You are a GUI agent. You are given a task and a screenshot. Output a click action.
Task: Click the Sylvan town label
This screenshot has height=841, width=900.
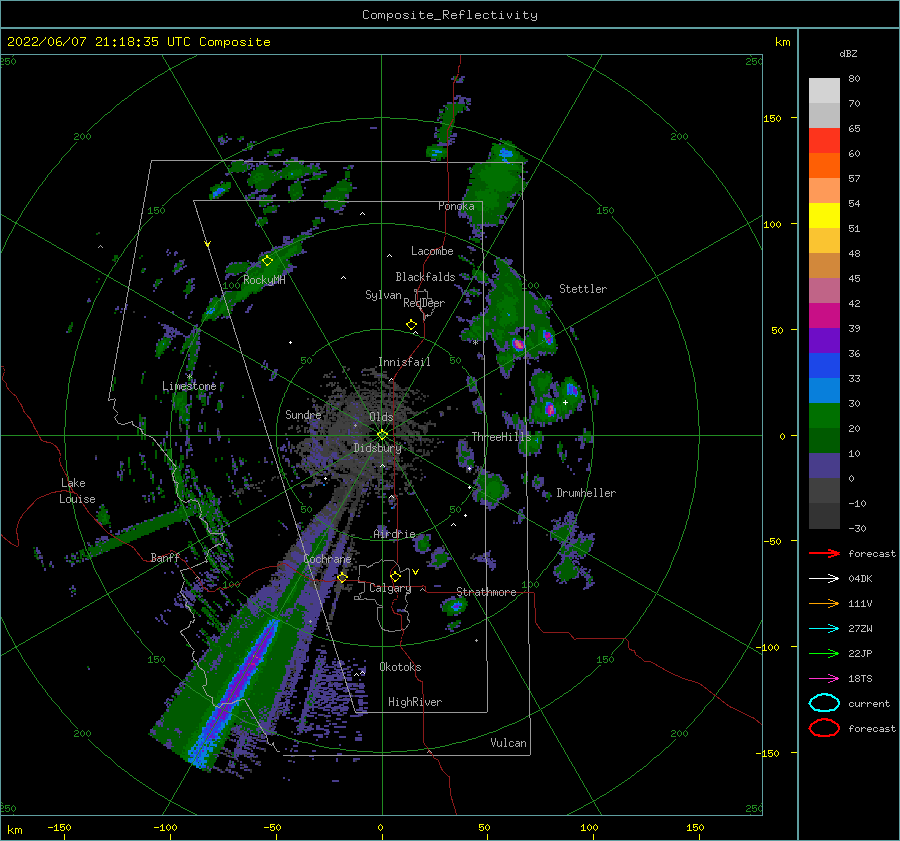coord(383,295)
